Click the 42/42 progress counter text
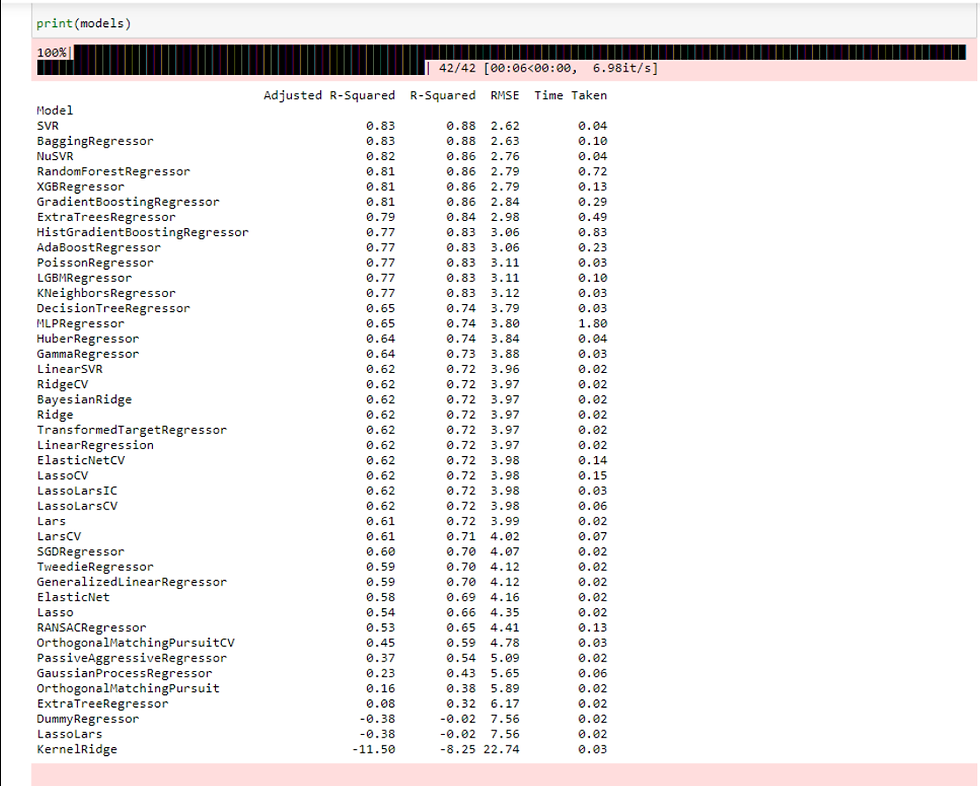Viewport: 980px width, 786px height. [x=457, y=68]
